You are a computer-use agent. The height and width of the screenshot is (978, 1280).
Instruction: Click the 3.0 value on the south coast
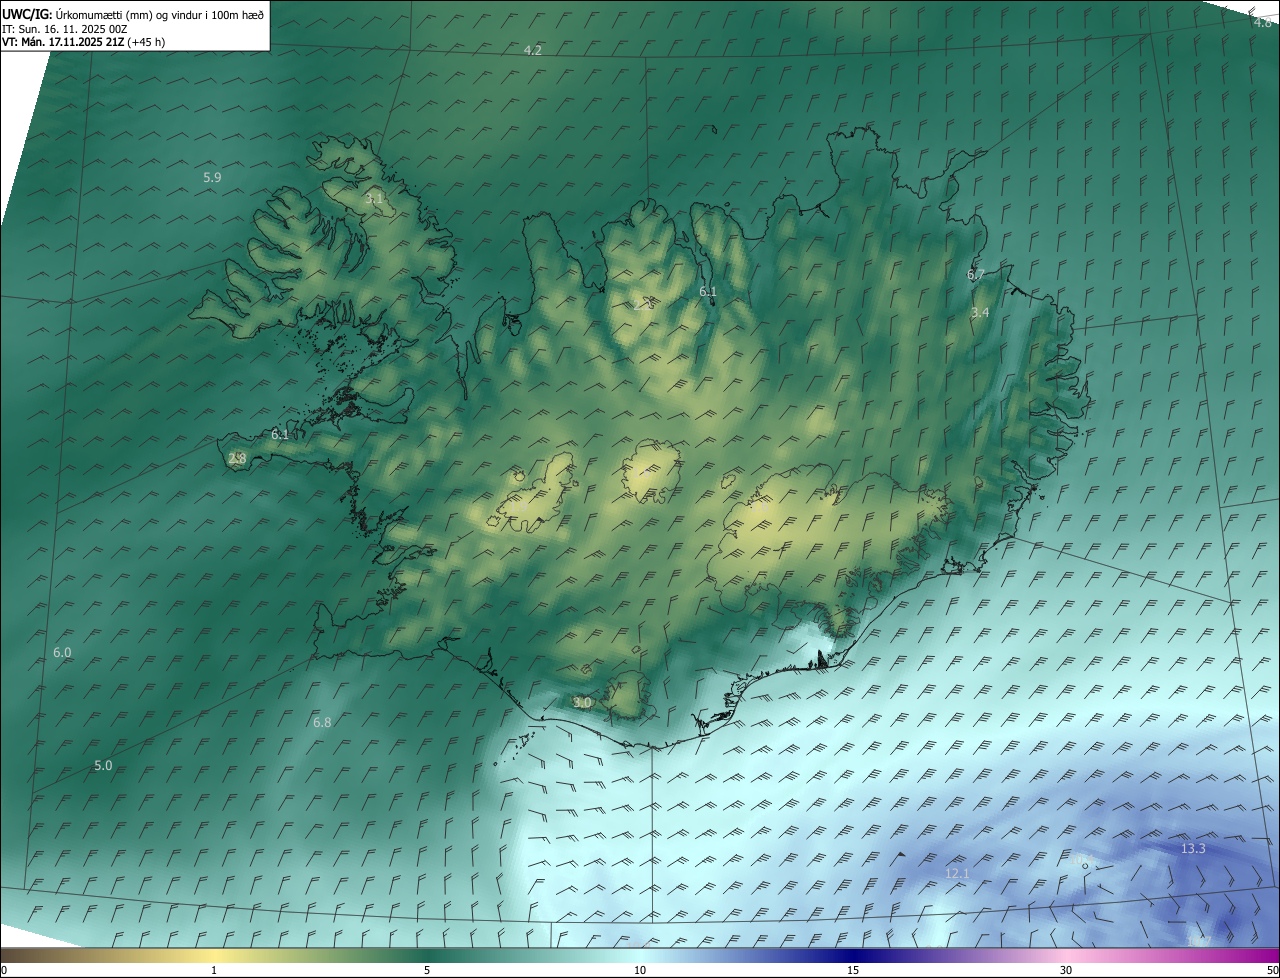582,703
